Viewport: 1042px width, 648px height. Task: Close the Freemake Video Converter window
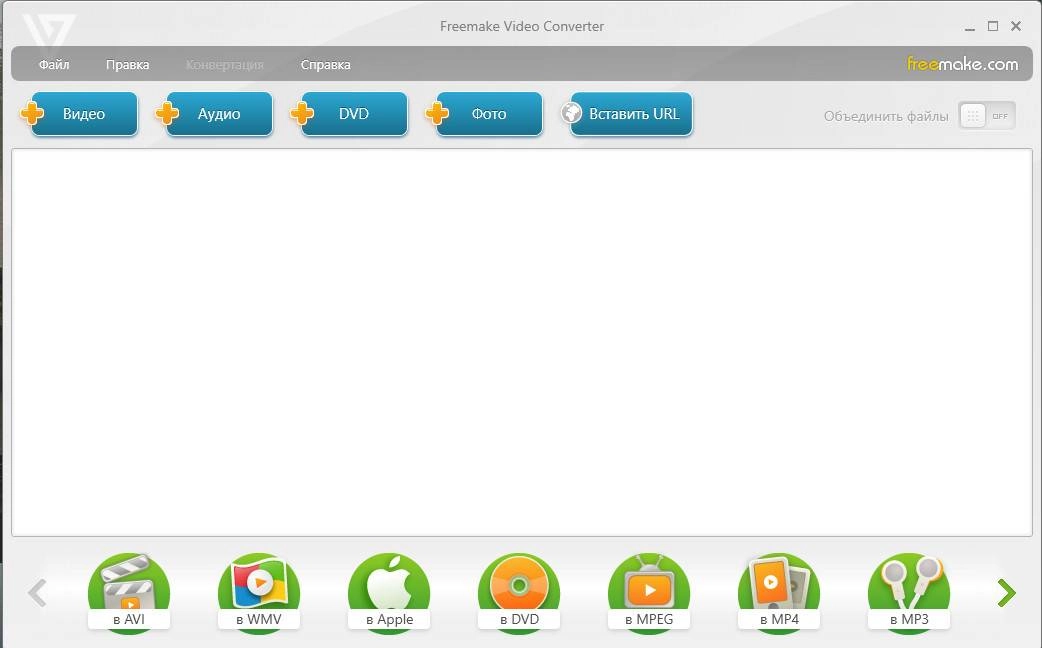pos(1016,26)
